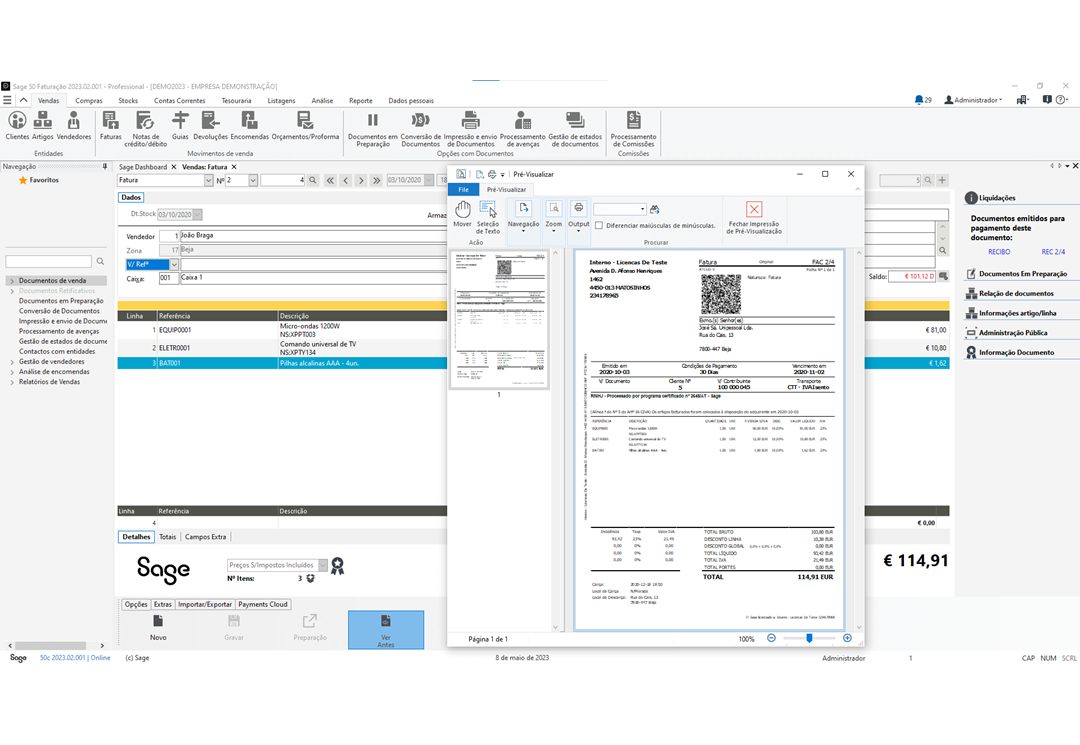Open the Stocks ribbon tab
This screenshot has height=745, width=1080.
pyautogui.click(x=128, y=101)
